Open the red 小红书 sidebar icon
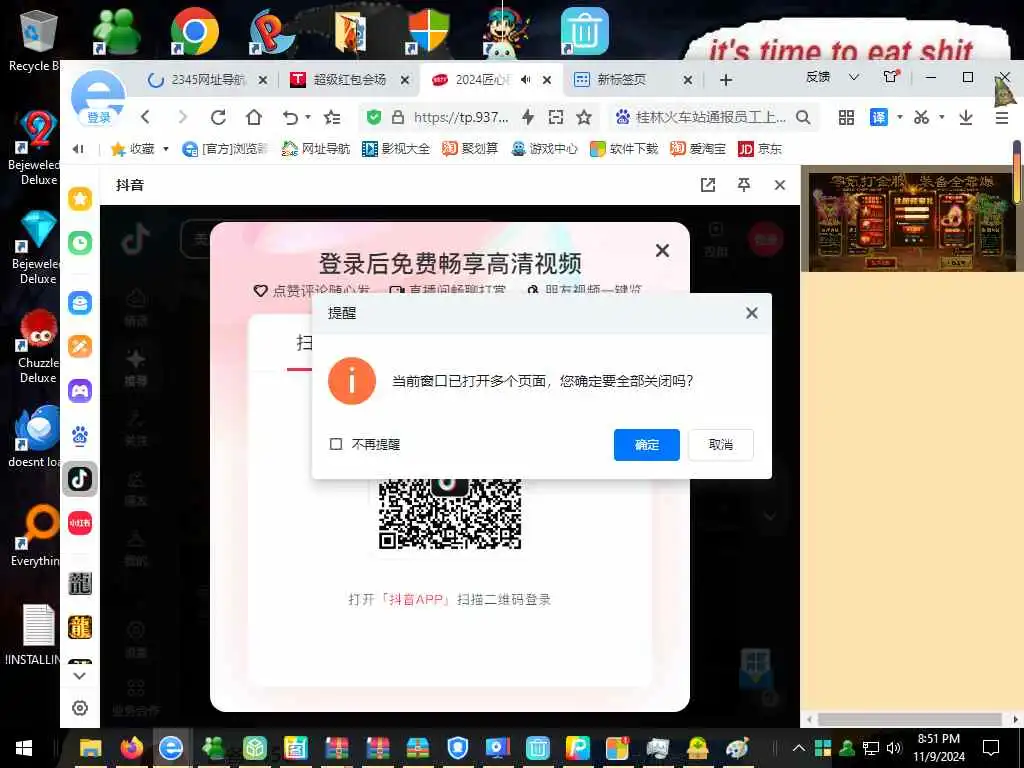1024x768 pixels. point(80,523)
